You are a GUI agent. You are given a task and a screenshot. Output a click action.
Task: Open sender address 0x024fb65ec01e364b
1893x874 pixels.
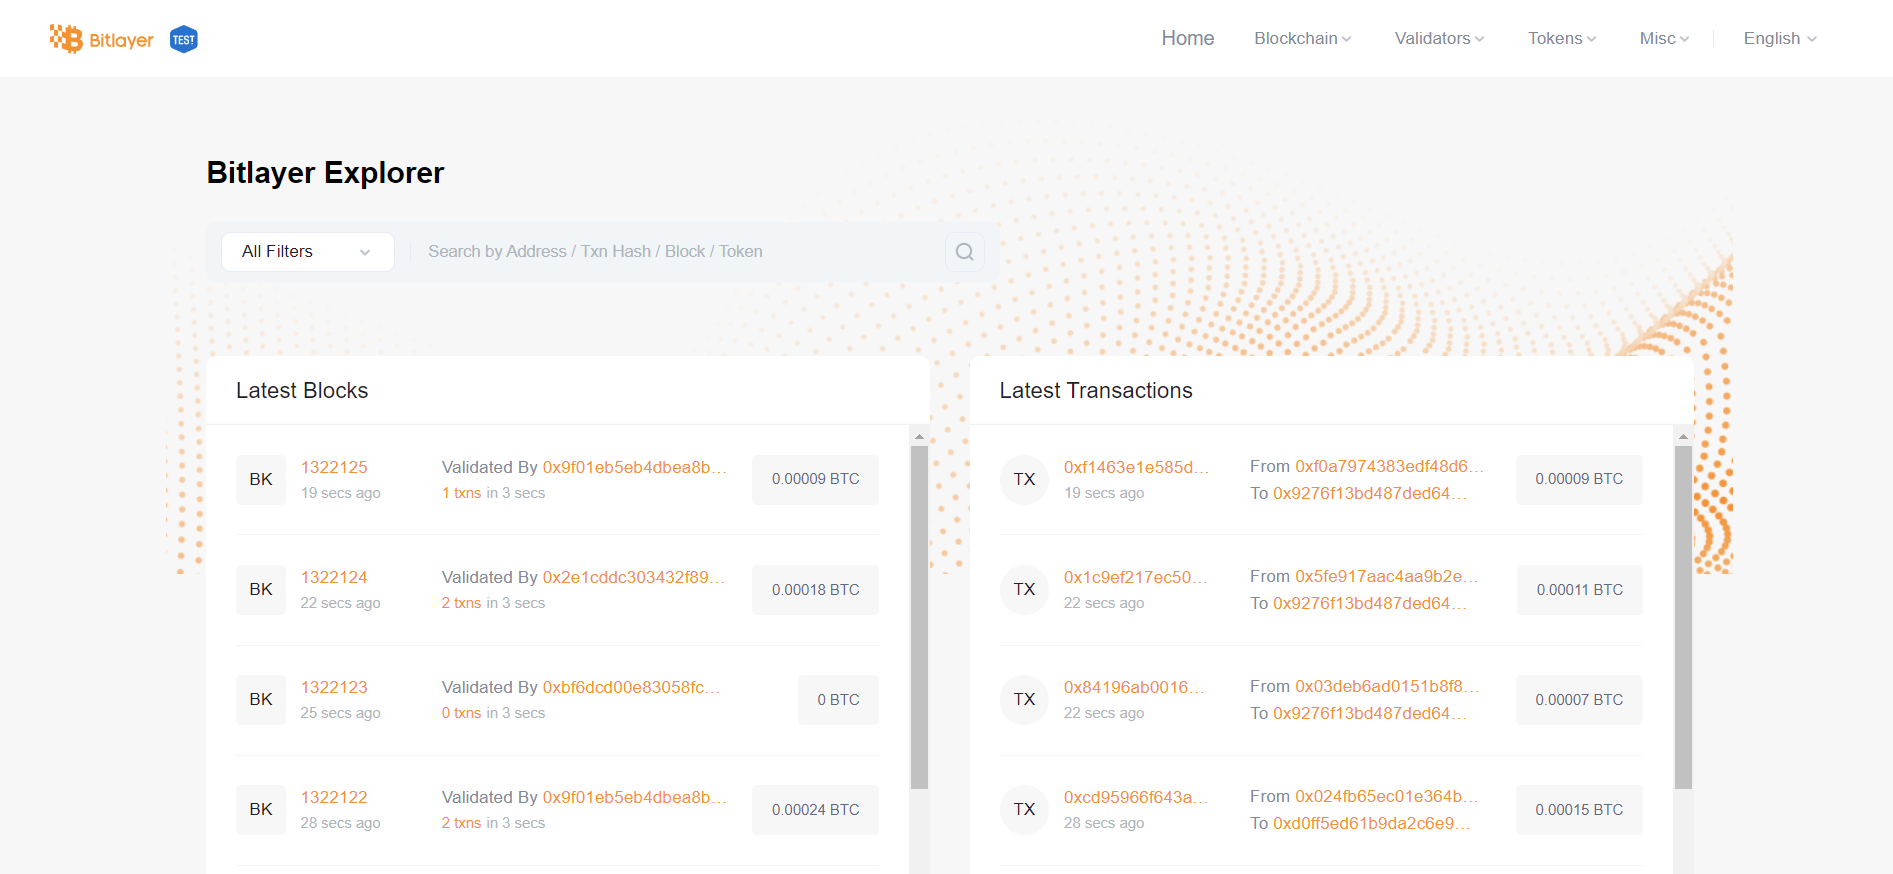tap(1387, 796)
